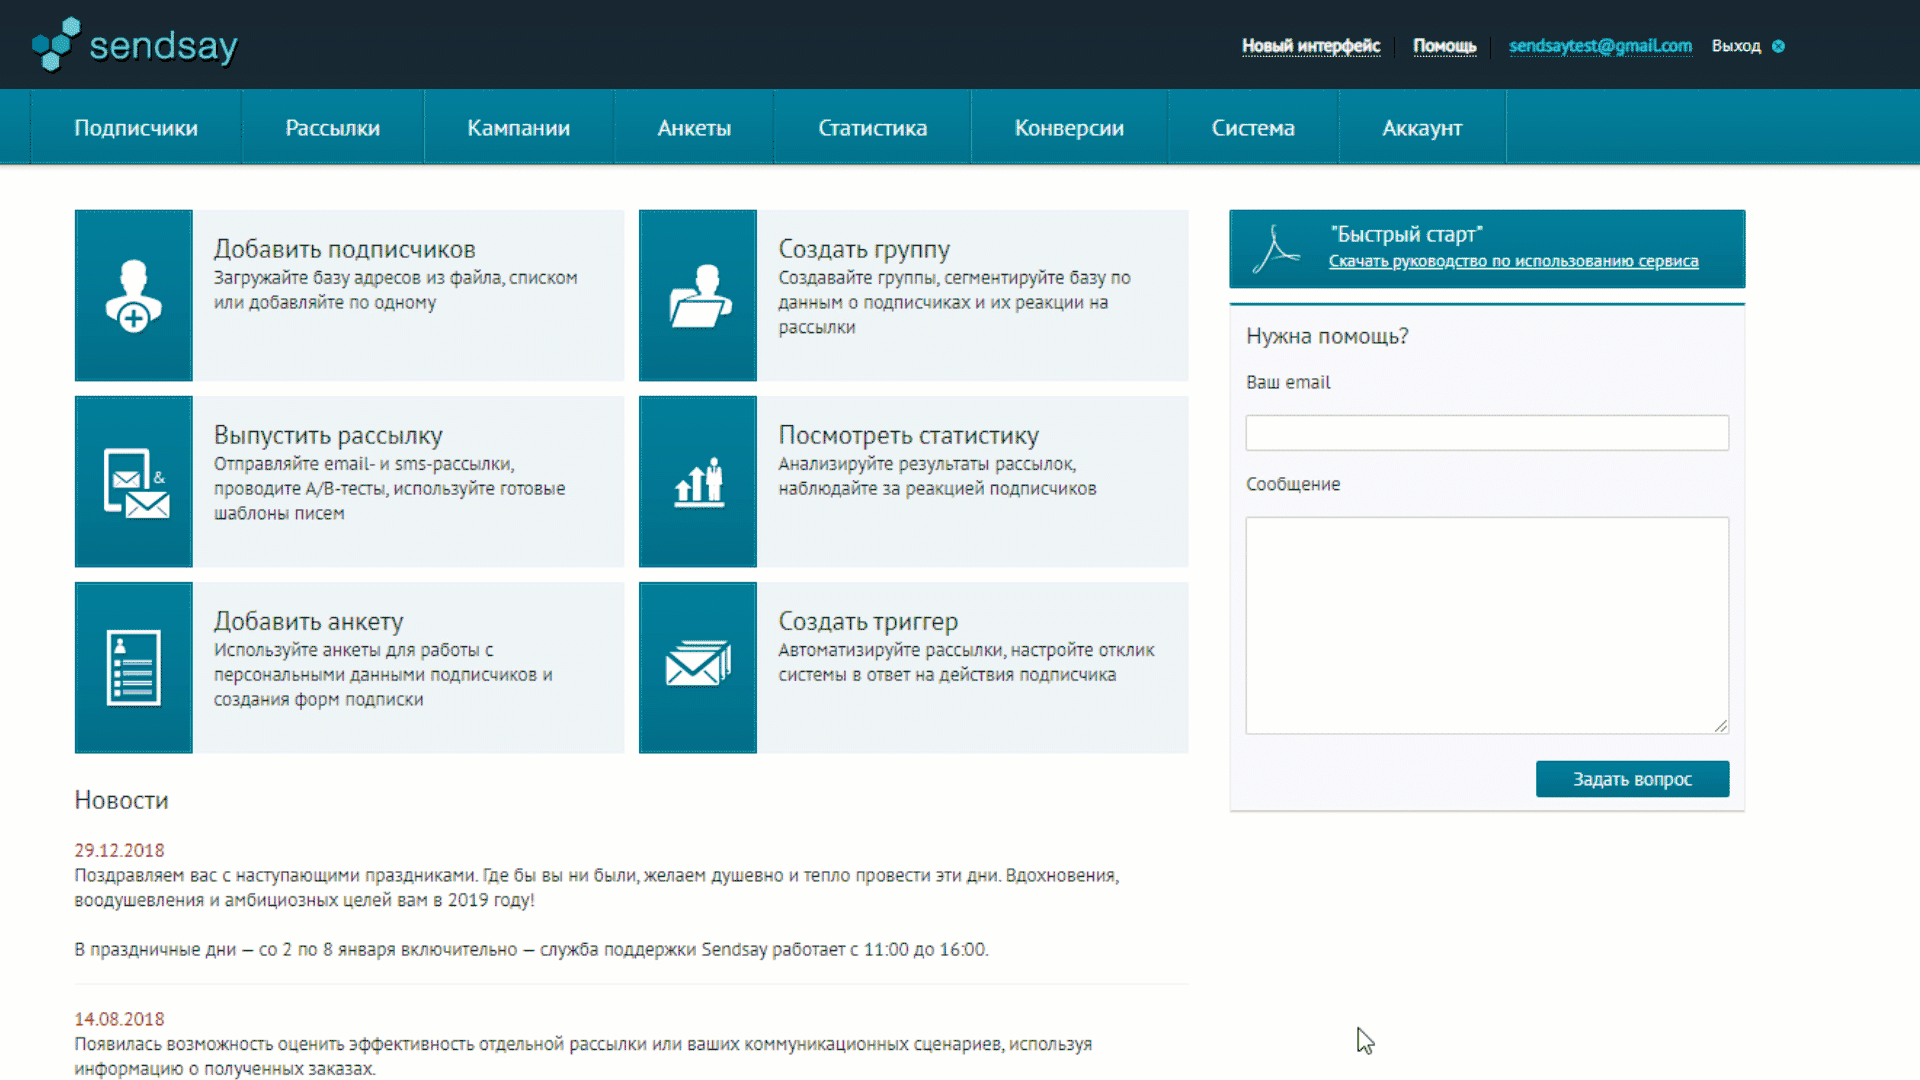Screen dimensions: 1920x1080
Task: Click the add subscribers person icon
Action: coord(133,295)
